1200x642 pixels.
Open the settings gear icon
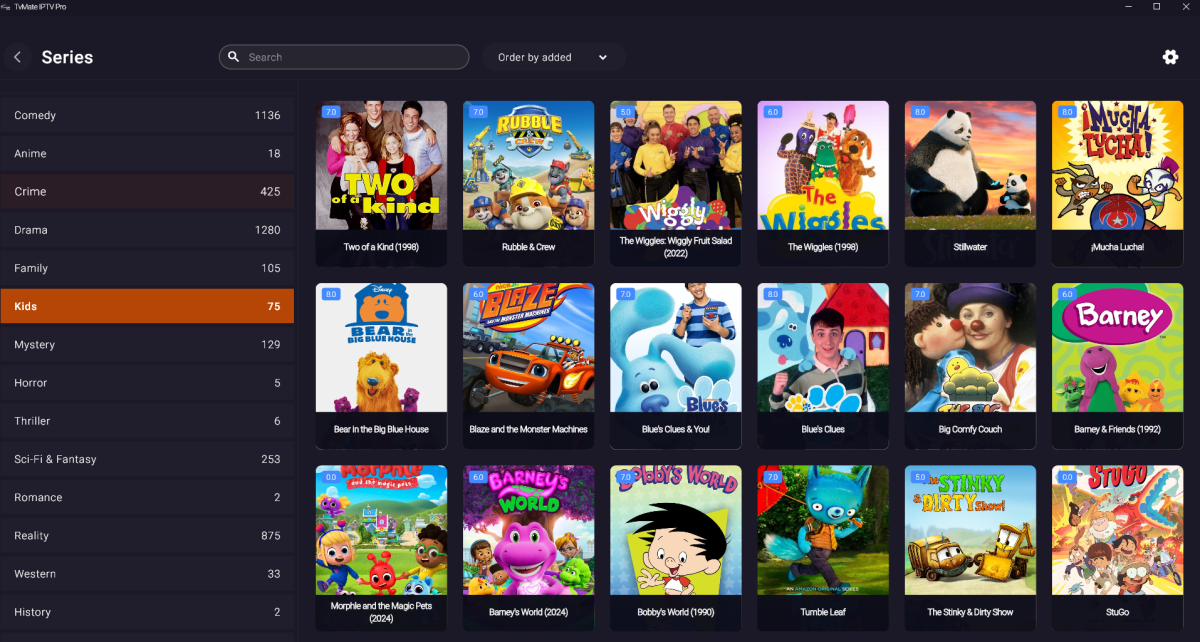[1170, 57]
